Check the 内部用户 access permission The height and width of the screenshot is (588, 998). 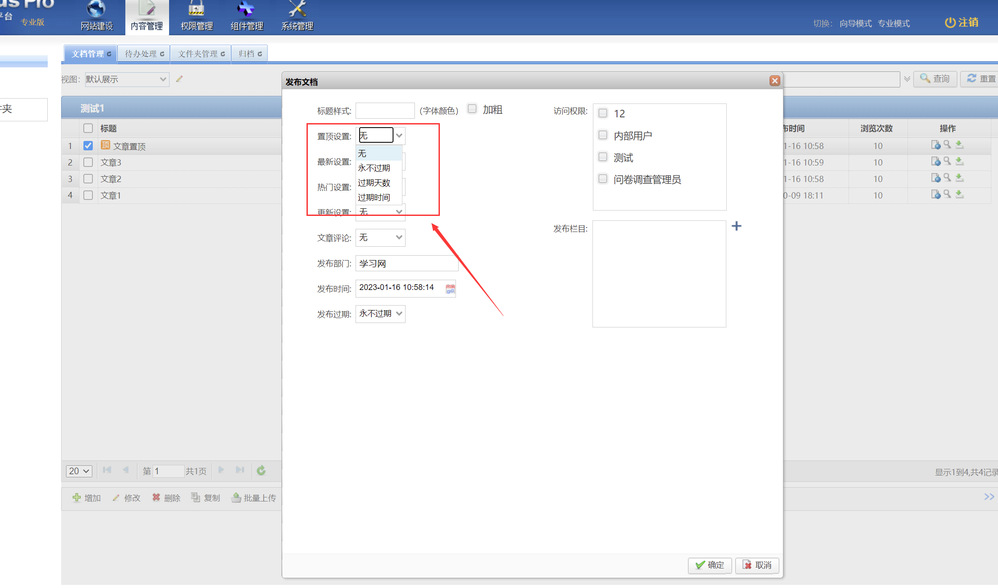603,135
